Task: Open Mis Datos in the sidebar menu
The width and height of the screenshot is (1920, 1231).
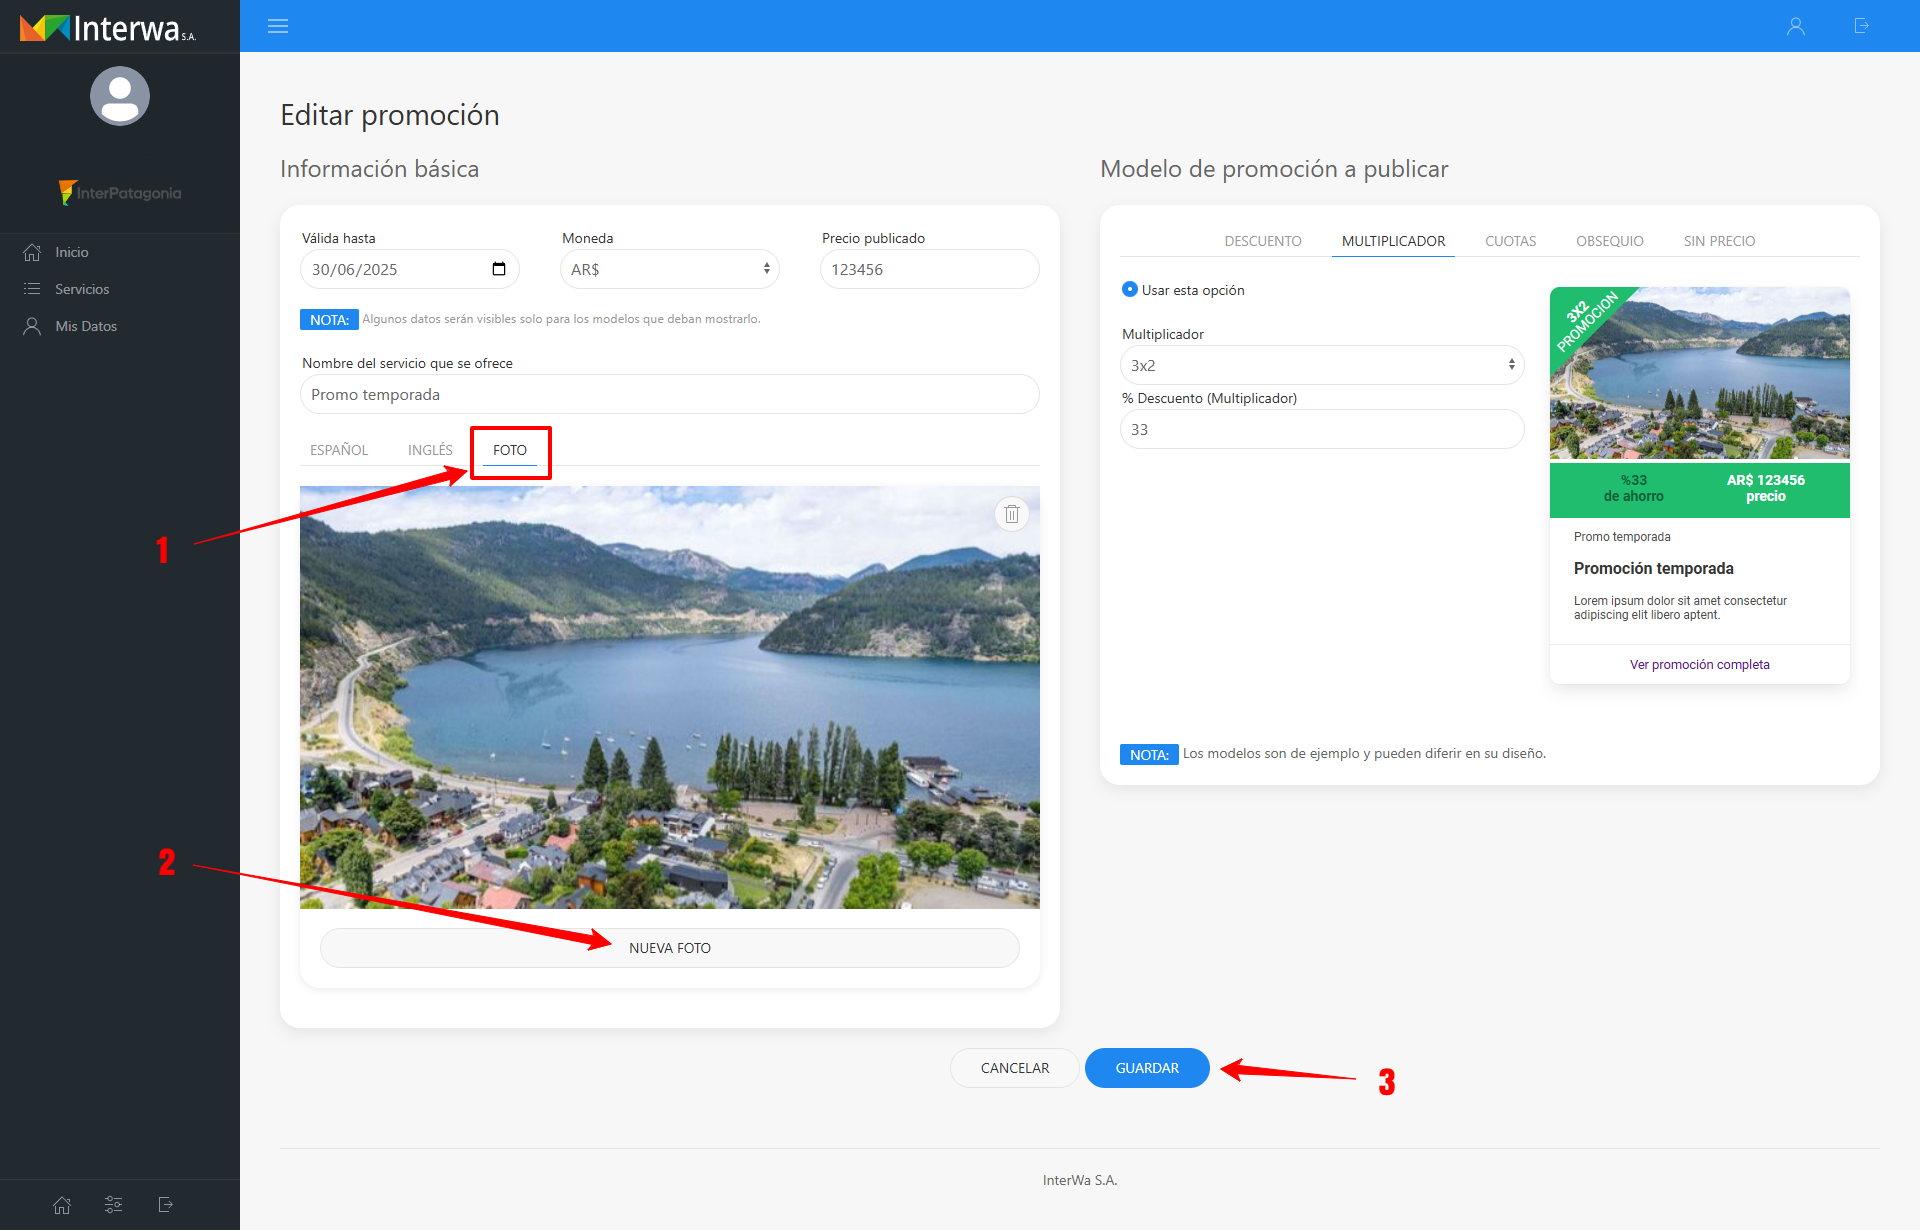Action: tap(86, 326)
